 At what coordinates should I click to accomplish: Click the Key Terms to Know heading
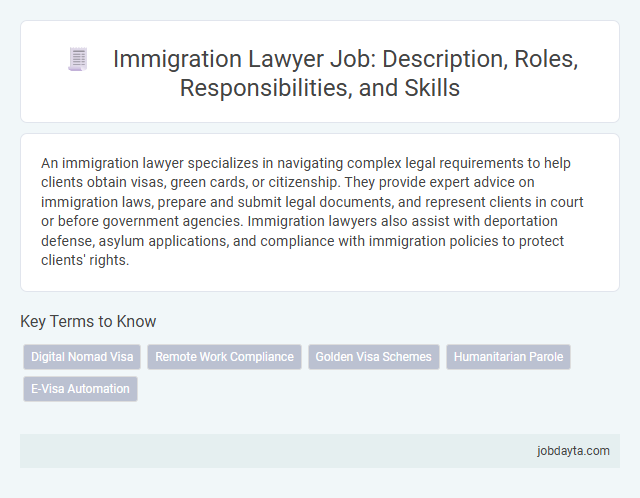[88, 321]
